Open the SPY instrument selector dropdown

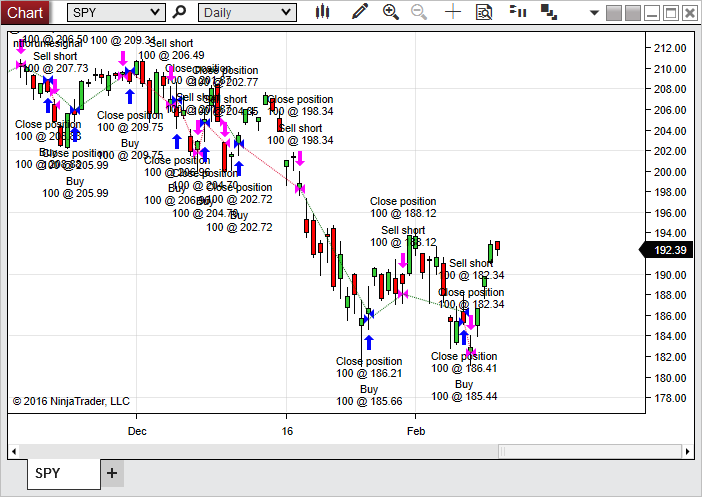(116, 13)
